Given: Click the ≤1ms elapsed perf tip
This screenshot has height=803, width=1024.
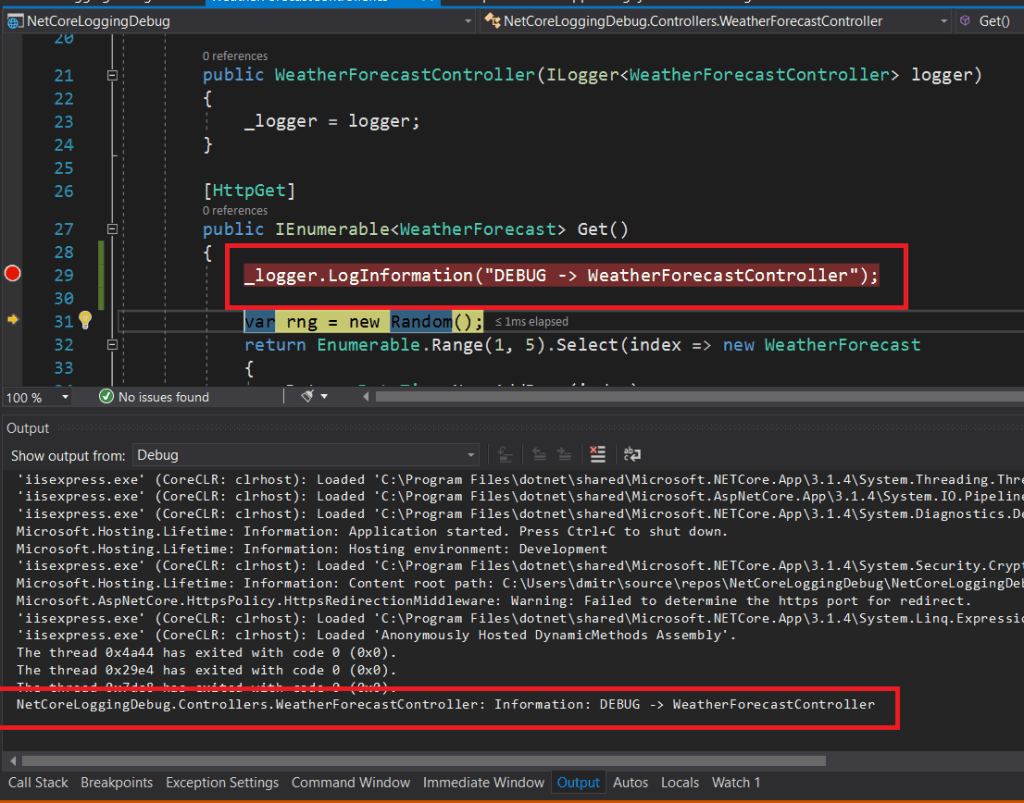Looking at the screenshot, I should (x=532, y=321).
